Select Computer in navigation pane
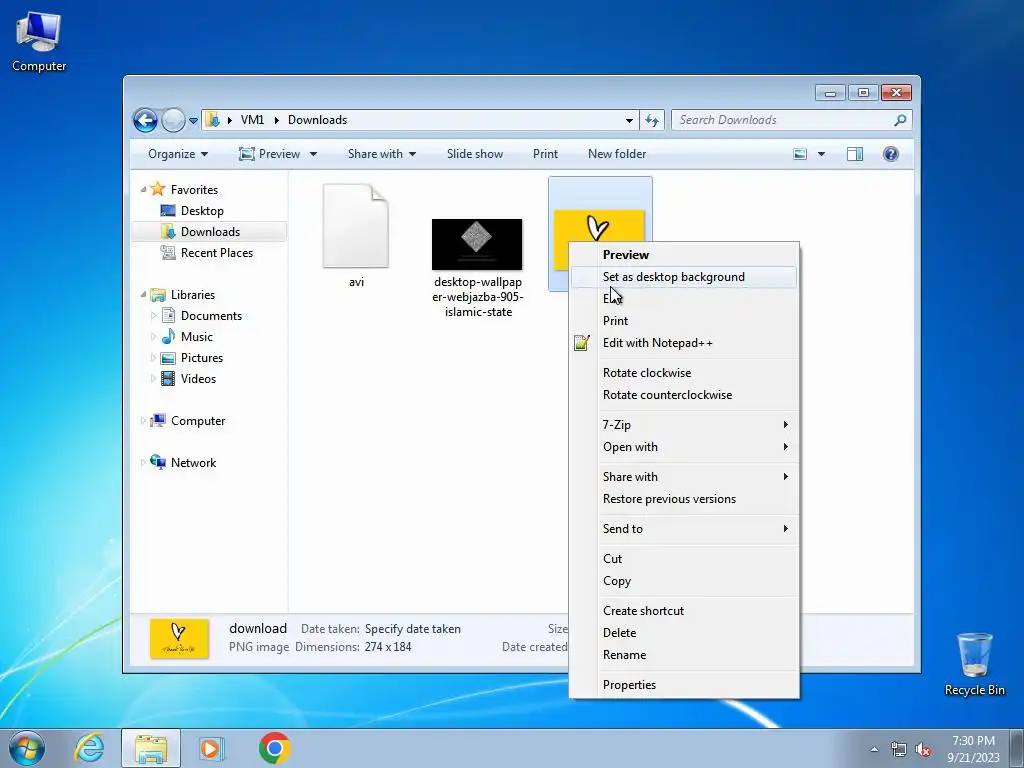 pyautogui.click(x=198, y=421)
